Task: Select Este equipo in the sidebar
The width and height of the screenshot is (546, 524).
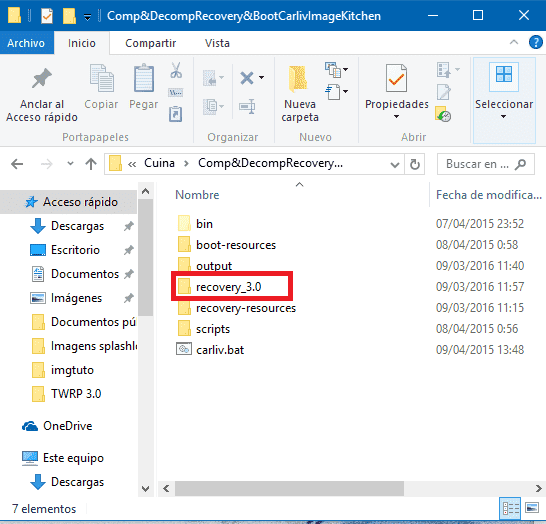Action: click(73, 458)
